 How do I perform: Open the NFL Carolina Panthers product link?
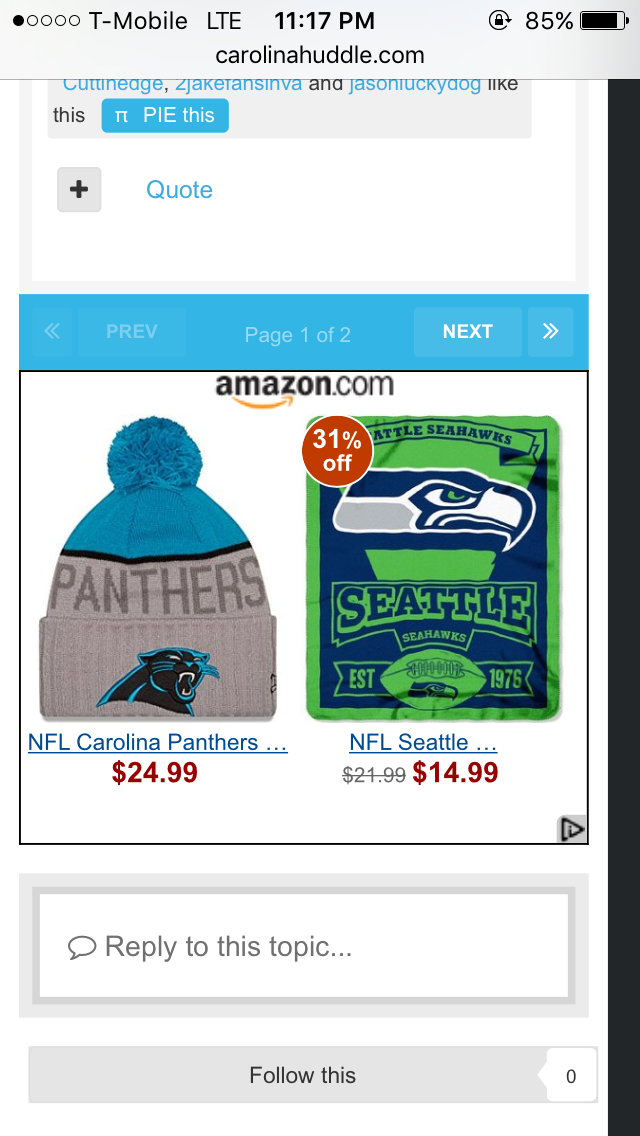[158, 743]
